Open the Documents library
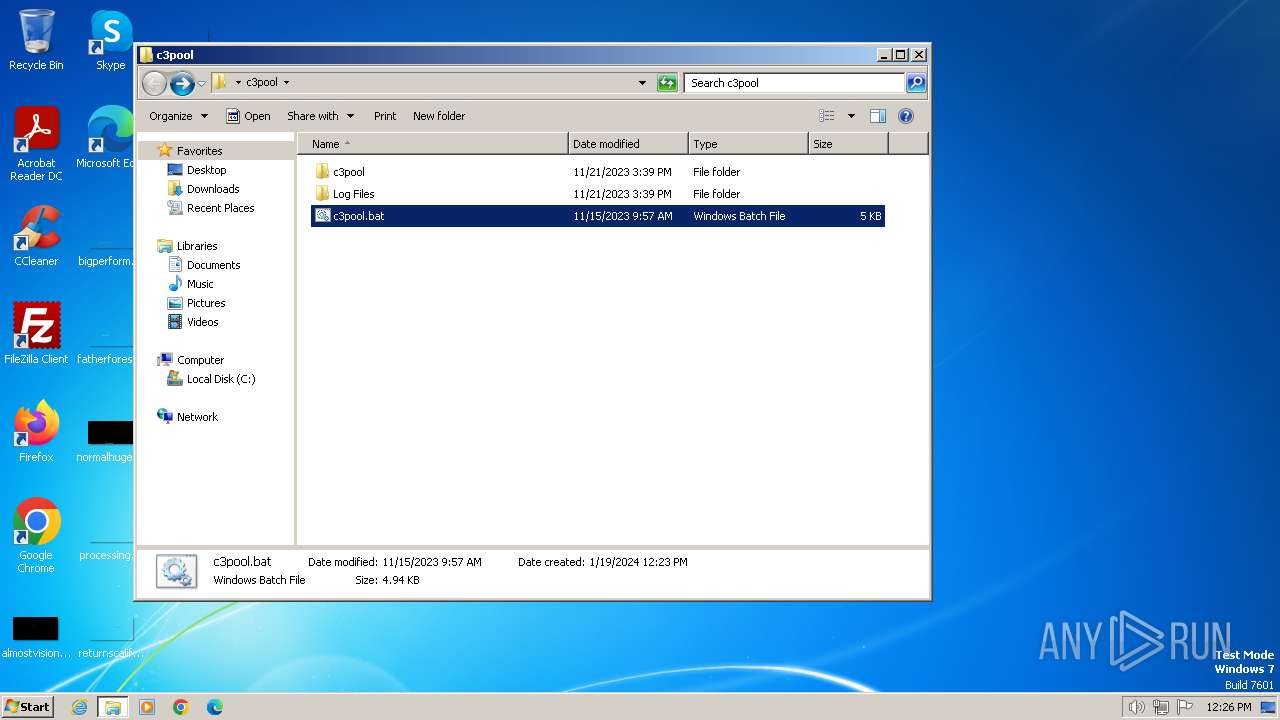Screen dimensions: 1280x720 coord(213,265)
